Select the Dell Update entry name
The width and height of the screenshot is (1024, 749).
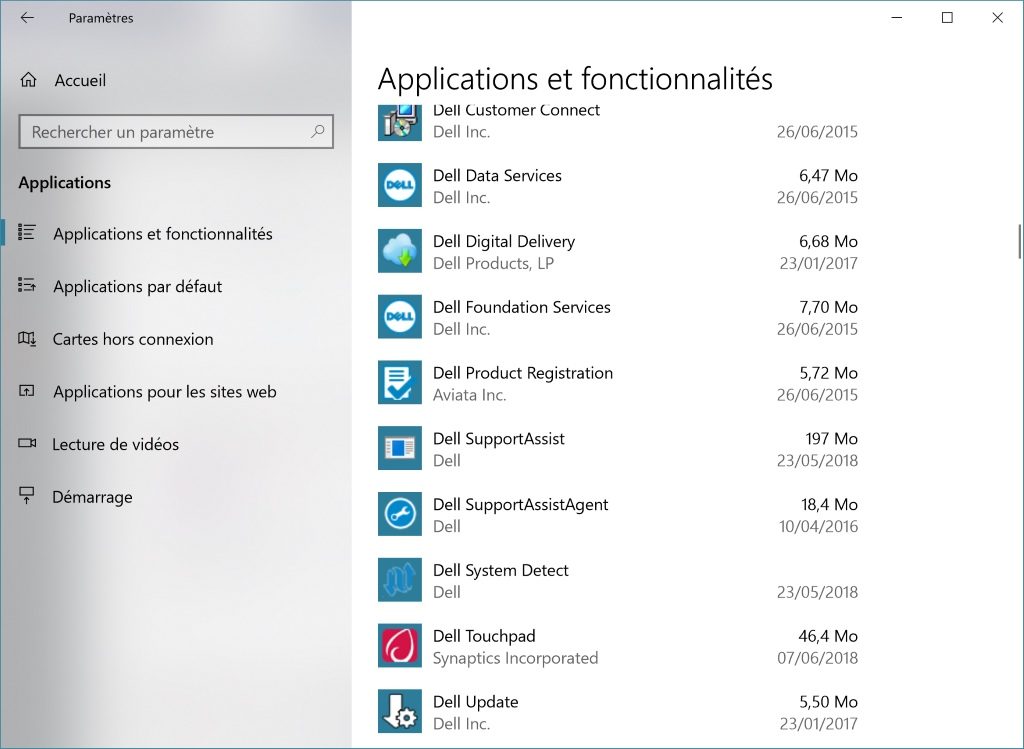click(475, 702)
